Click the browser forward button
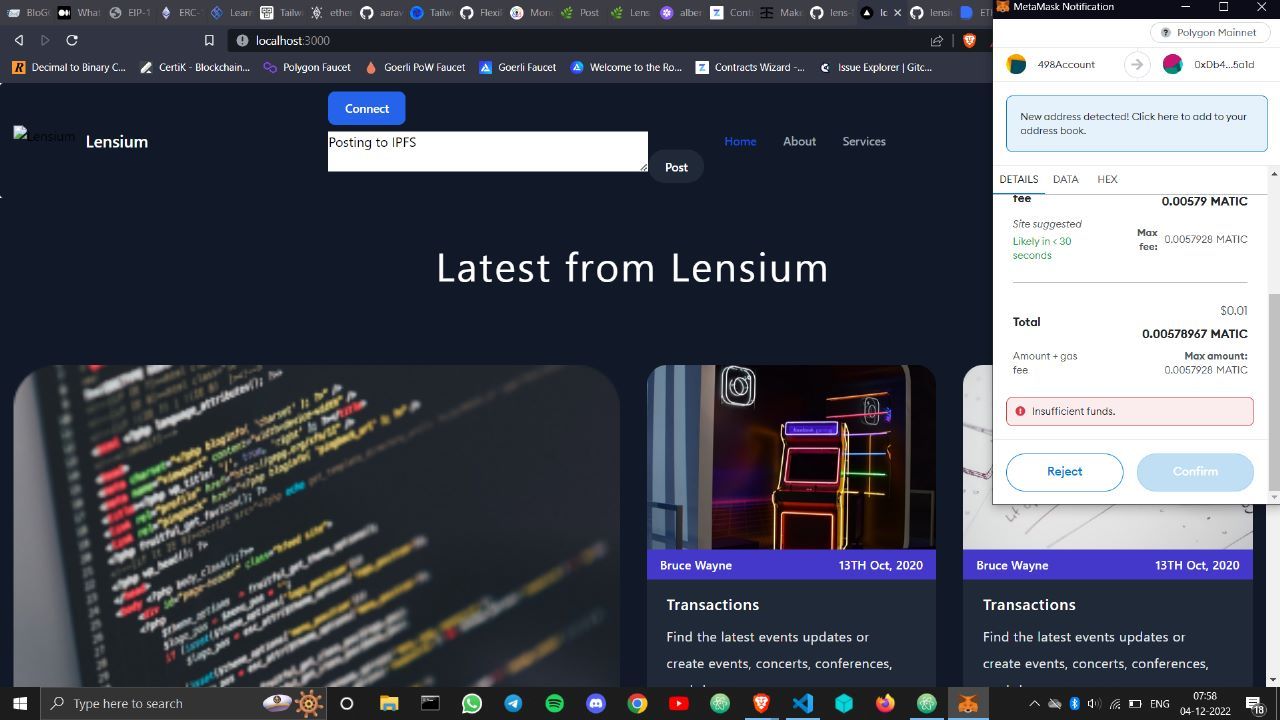The width and height of the screenshot is (1280, 720). [45, 40]
